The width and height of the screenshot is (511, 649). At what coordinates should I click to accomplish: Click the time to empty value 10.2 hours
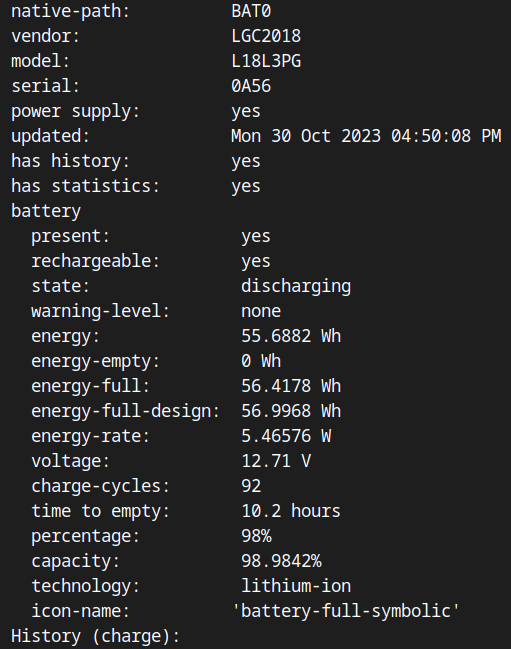click(291, 511)
